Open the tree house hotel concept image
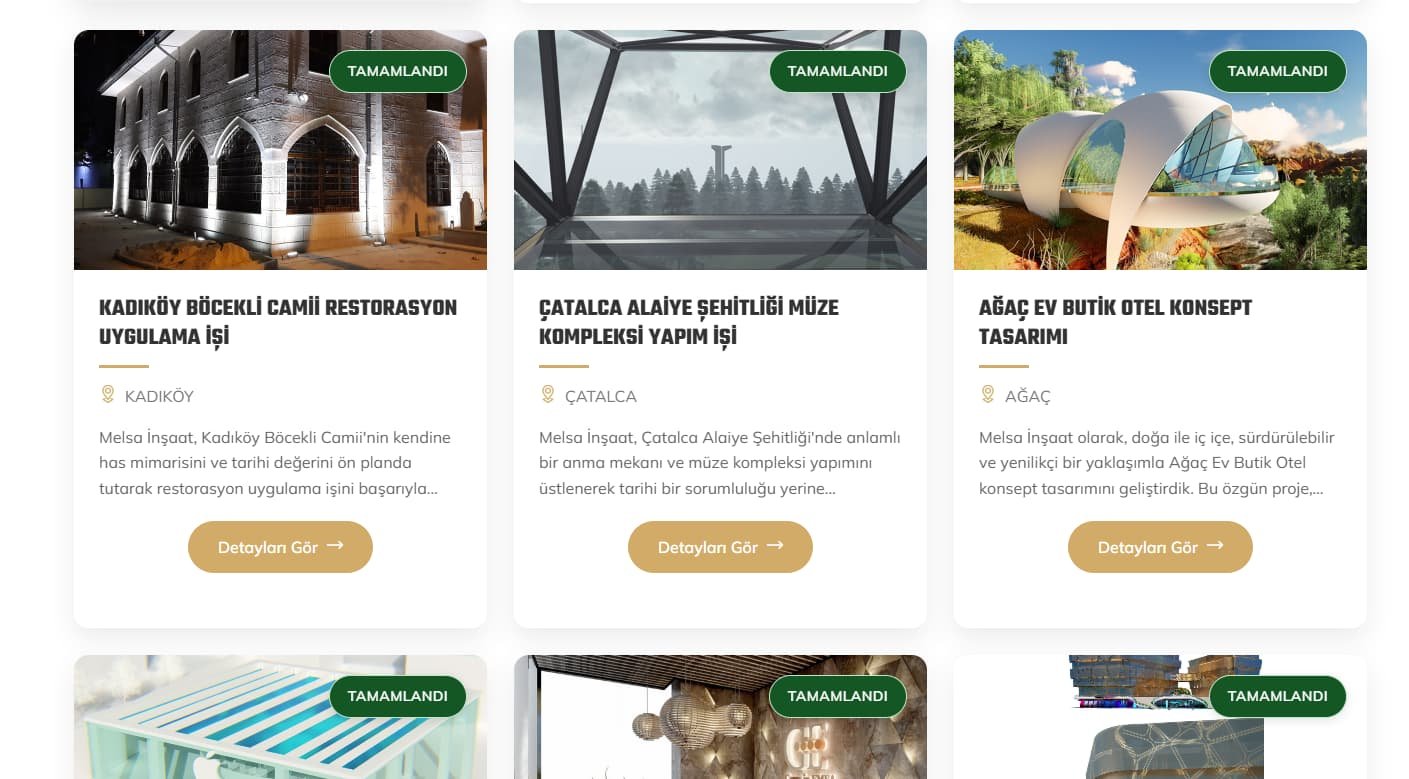The height and width of the screenshot is (779, 1409). (x=1160, y=150)
